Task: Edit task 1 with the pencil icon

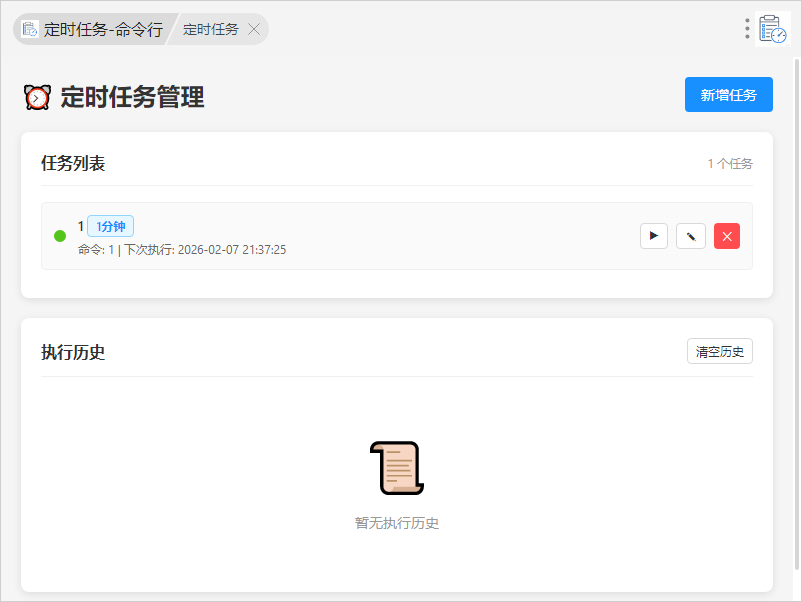Action: (690, 236)
